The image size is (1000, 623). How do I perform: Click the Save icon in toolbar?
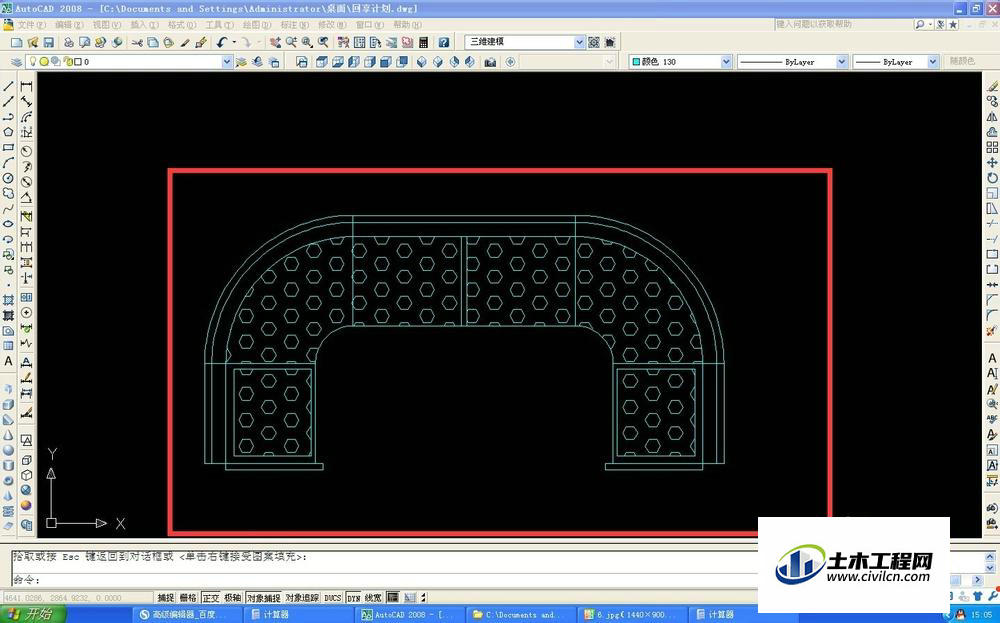pyautogui.click(x=48, y=42)
